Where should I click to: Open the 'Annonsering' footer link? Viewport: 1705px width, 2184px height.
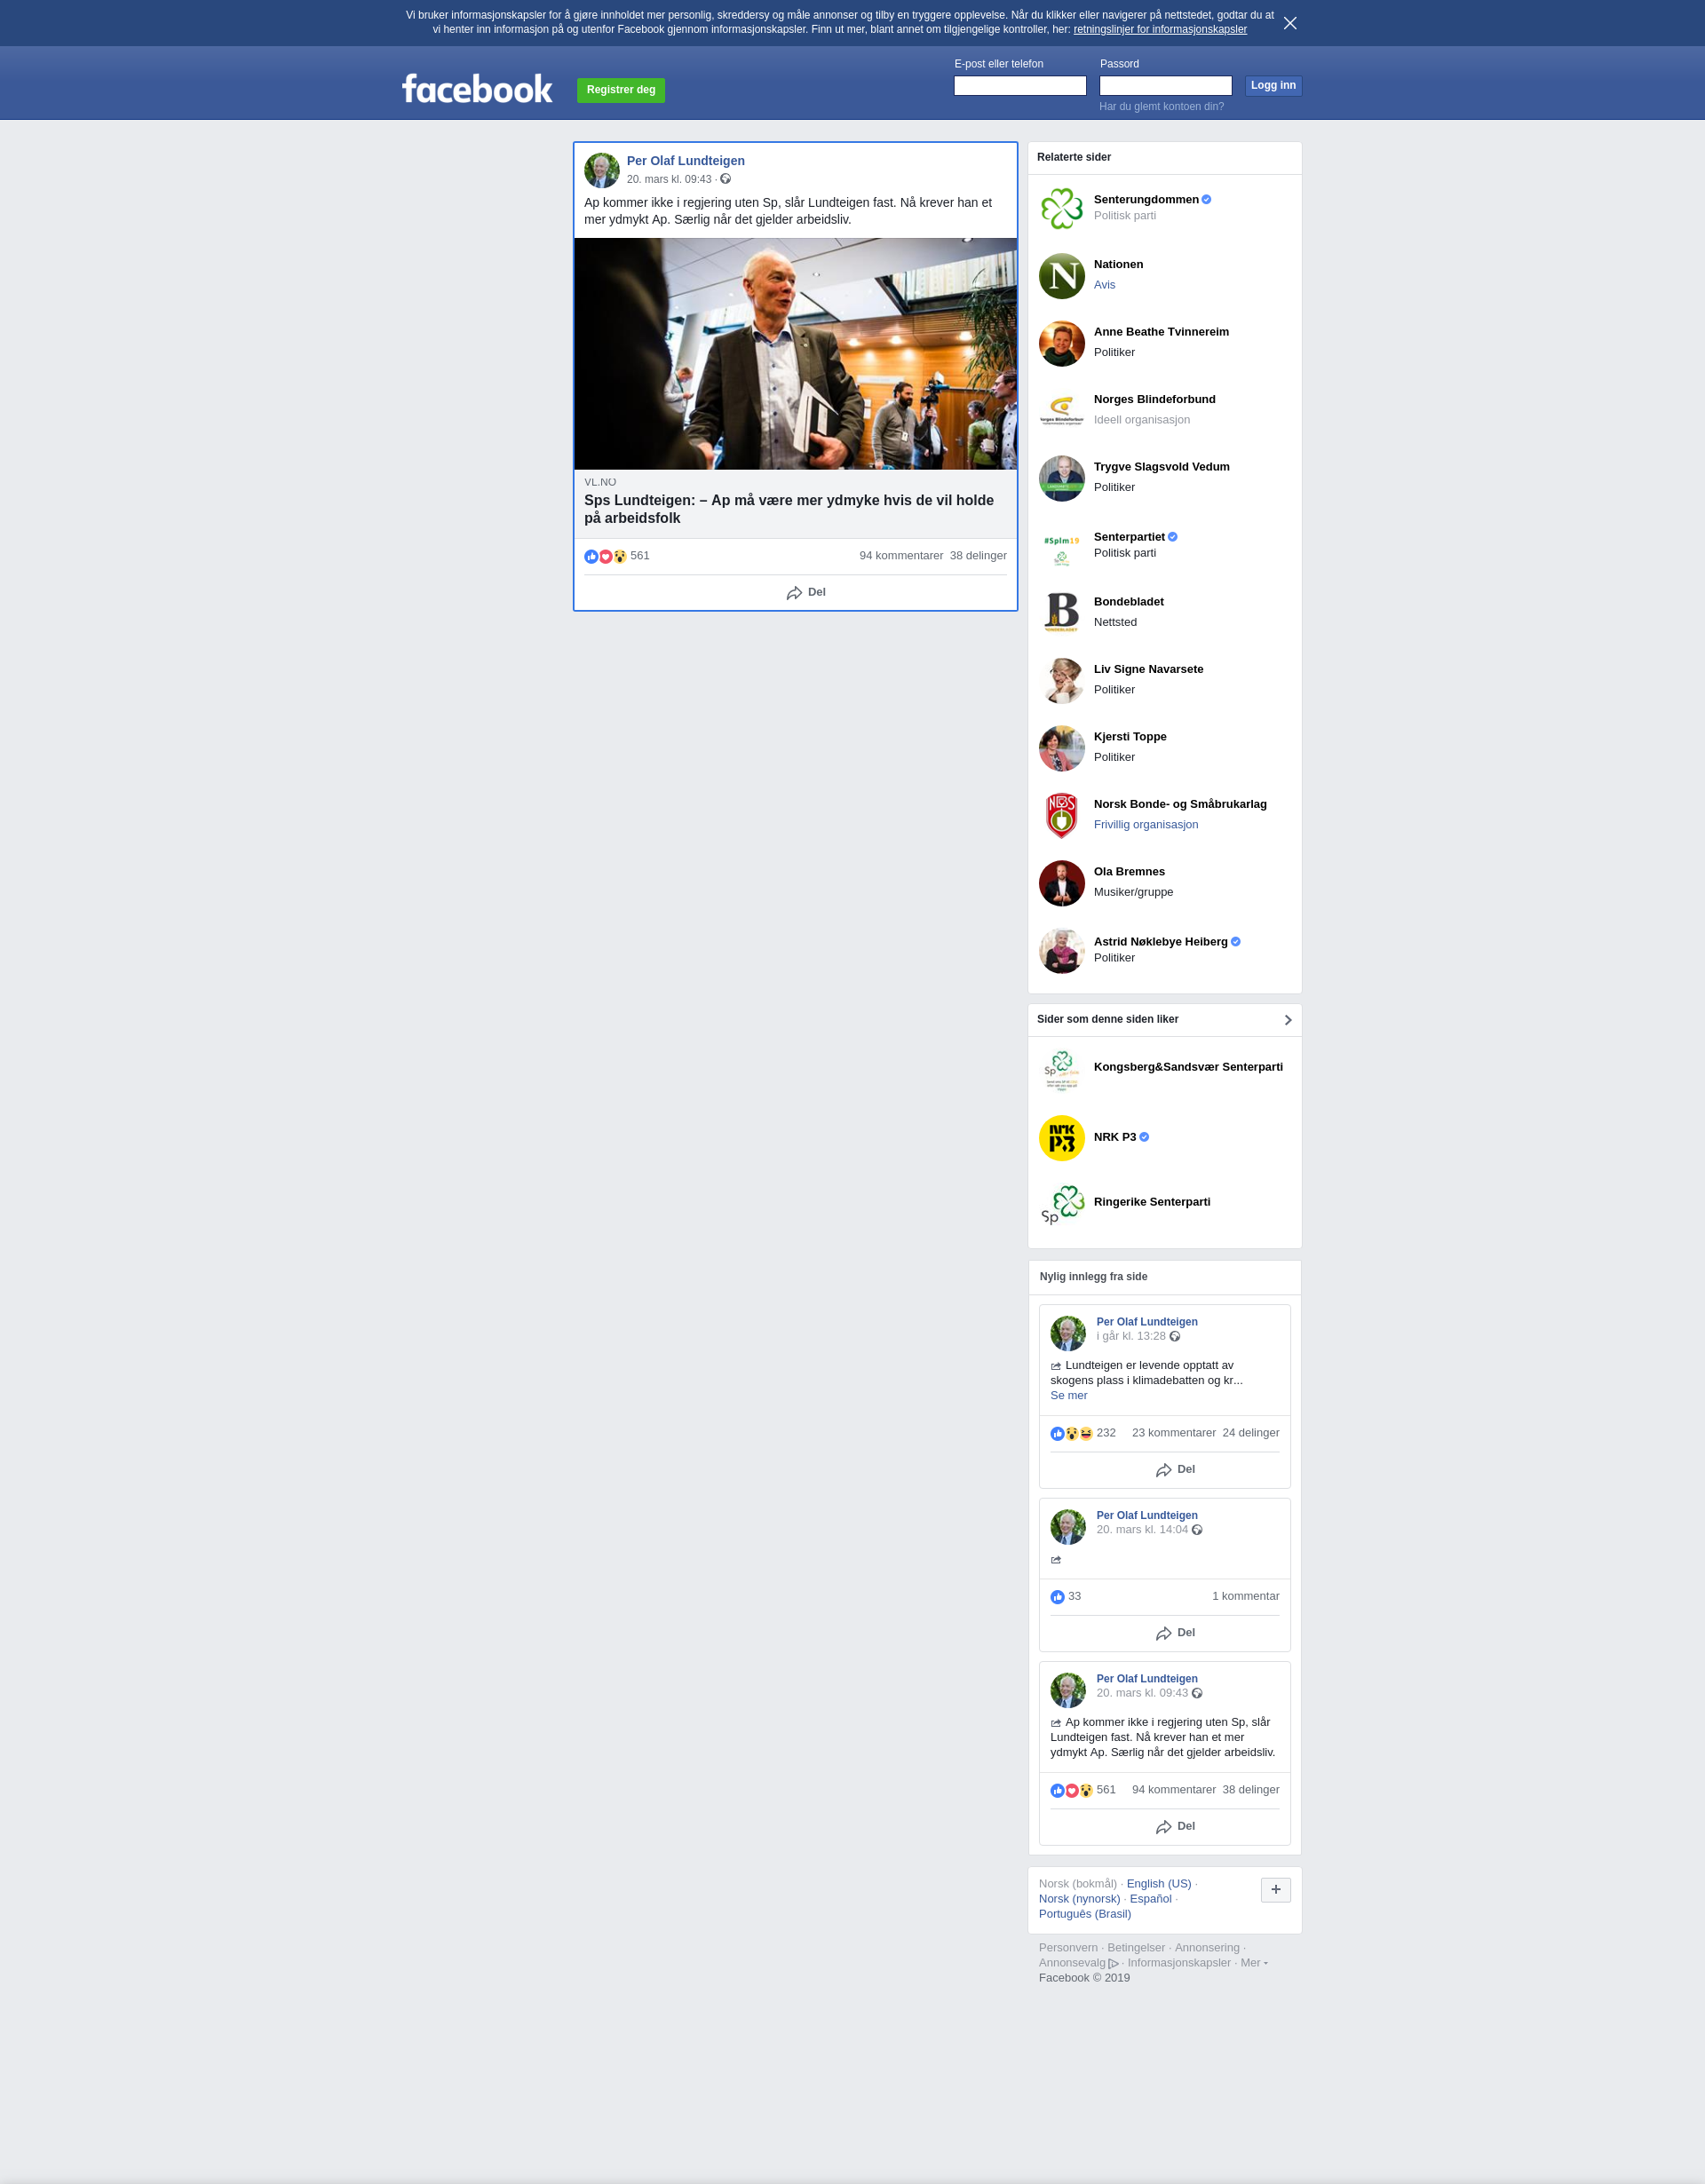coord(1206,1947)
